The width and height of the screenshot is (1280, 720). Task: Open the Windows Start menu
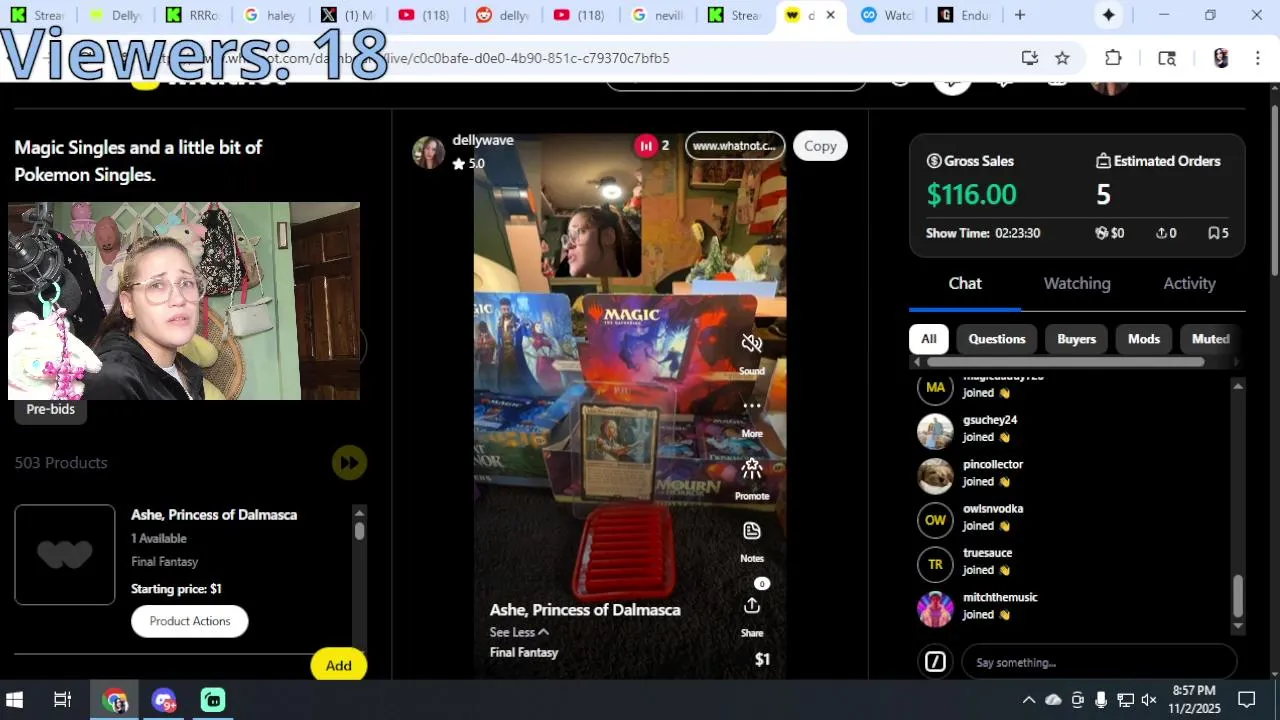[15, 700]
